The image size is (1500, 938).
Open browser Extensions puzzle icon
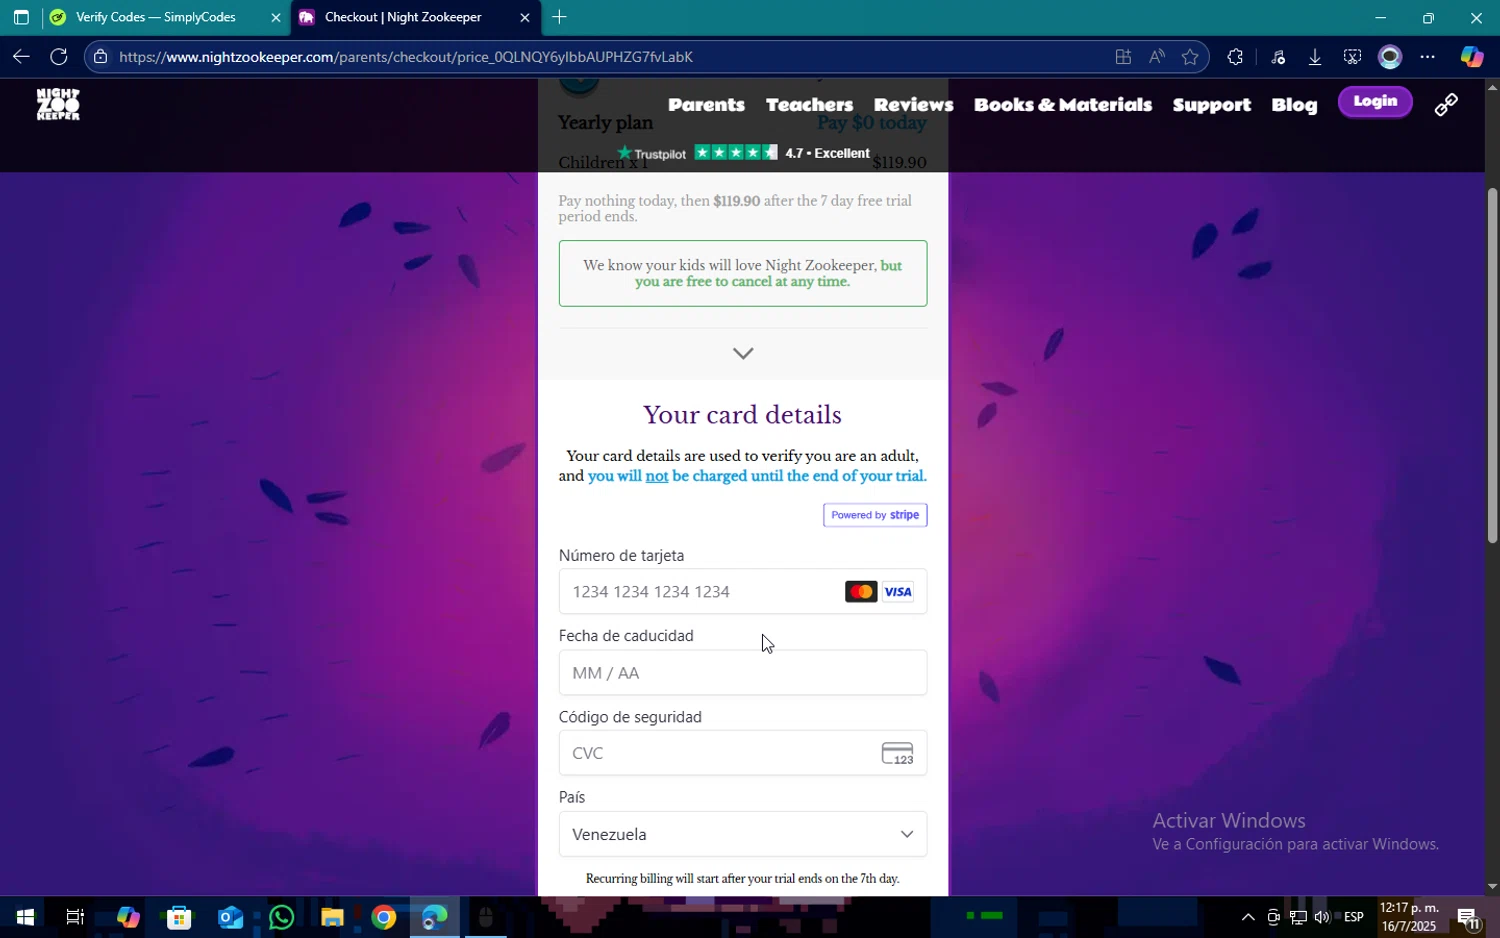(1235, 57)
